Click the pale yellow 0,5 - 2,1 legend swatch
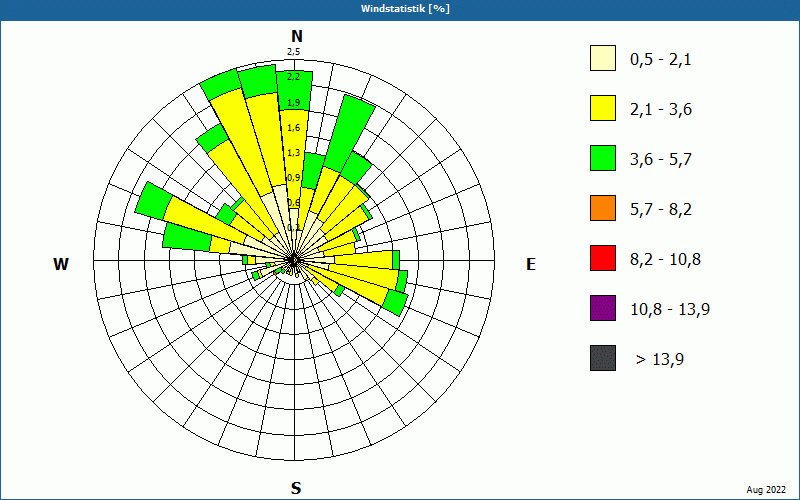Image resolution: width=800 pixels, height=500 pixels. tap(603, 58)
